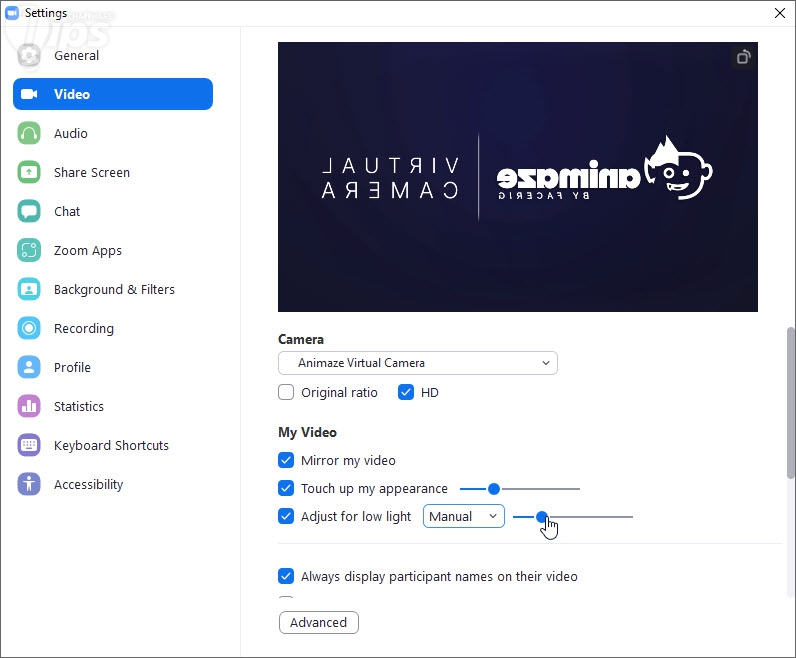This screenshot has width=796, height=658.
Task: Toggle Touch up my appearance checkbox
Action: tap(286, 488)
